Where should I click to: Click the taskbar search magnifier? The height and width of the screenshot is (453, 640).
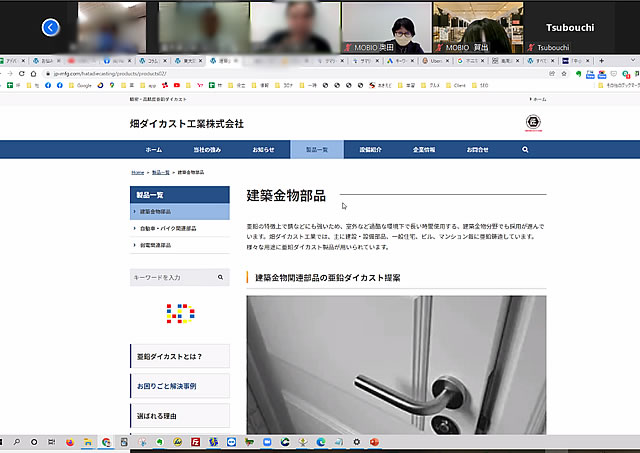click(x=17, y=442)
